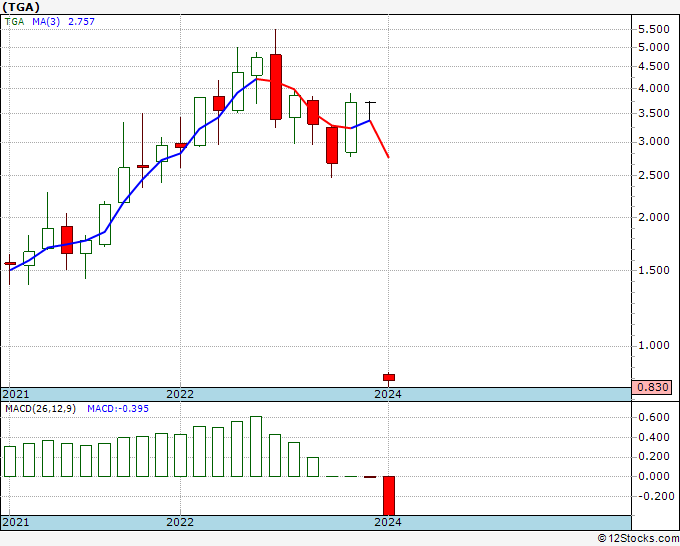Click the 2024 label on price time axis
Viewport: 680px width, 546px height.
[x=388, y=394]
